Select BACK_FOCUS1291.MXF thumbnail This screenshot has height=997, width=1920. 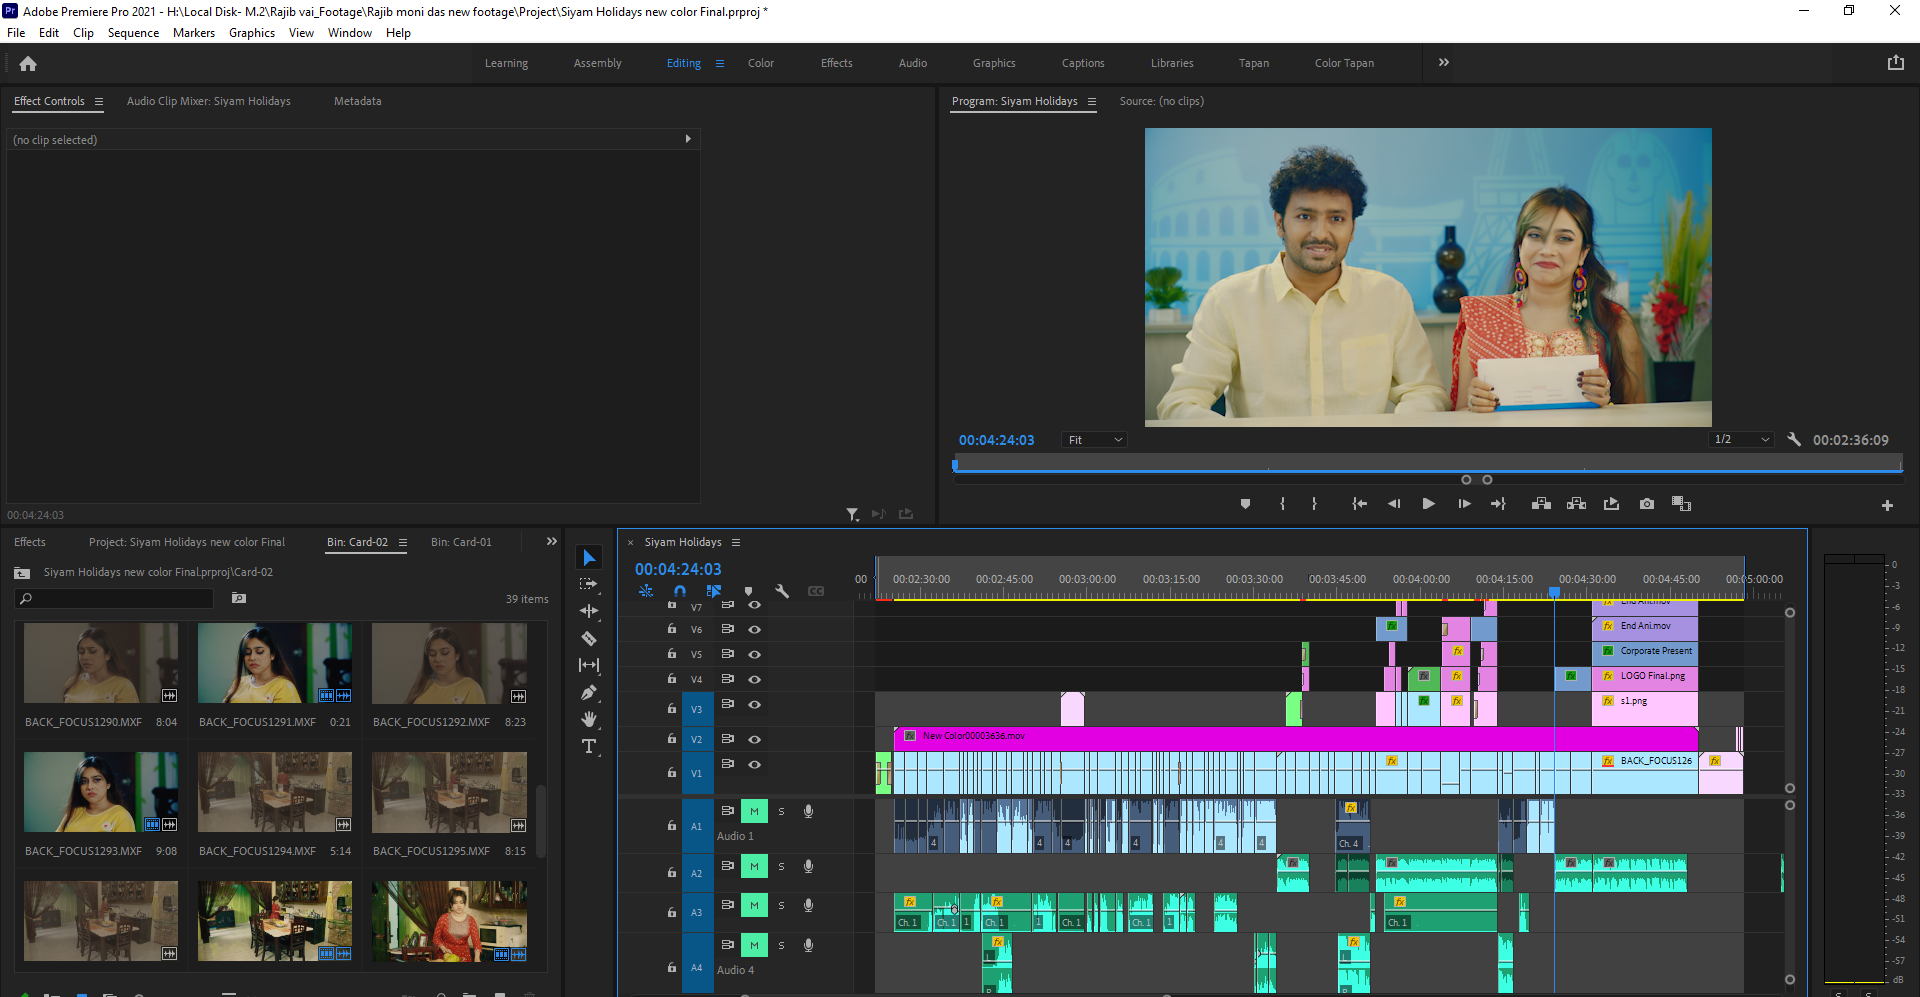275,663
